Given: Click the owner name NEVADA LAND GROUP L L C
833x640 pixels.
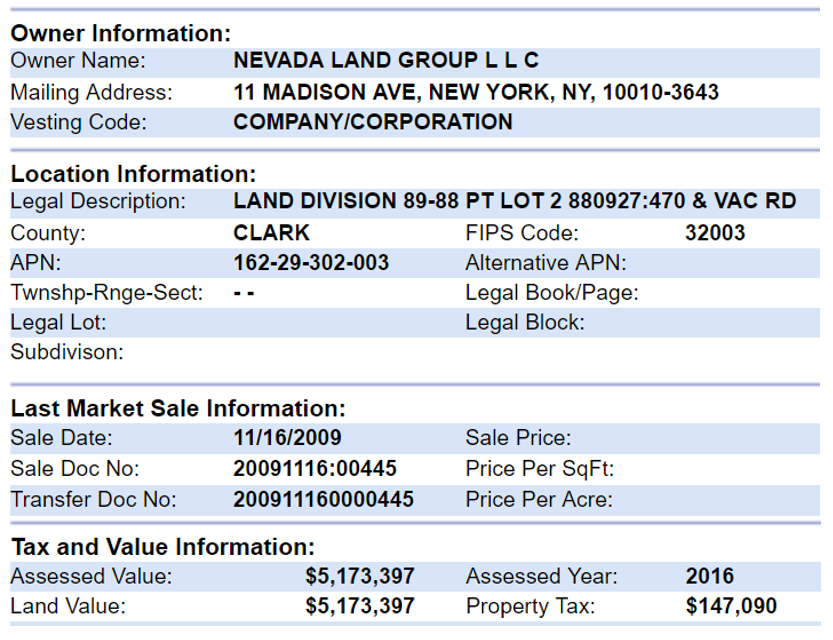Looking at the screenshot, I should 386,60.
